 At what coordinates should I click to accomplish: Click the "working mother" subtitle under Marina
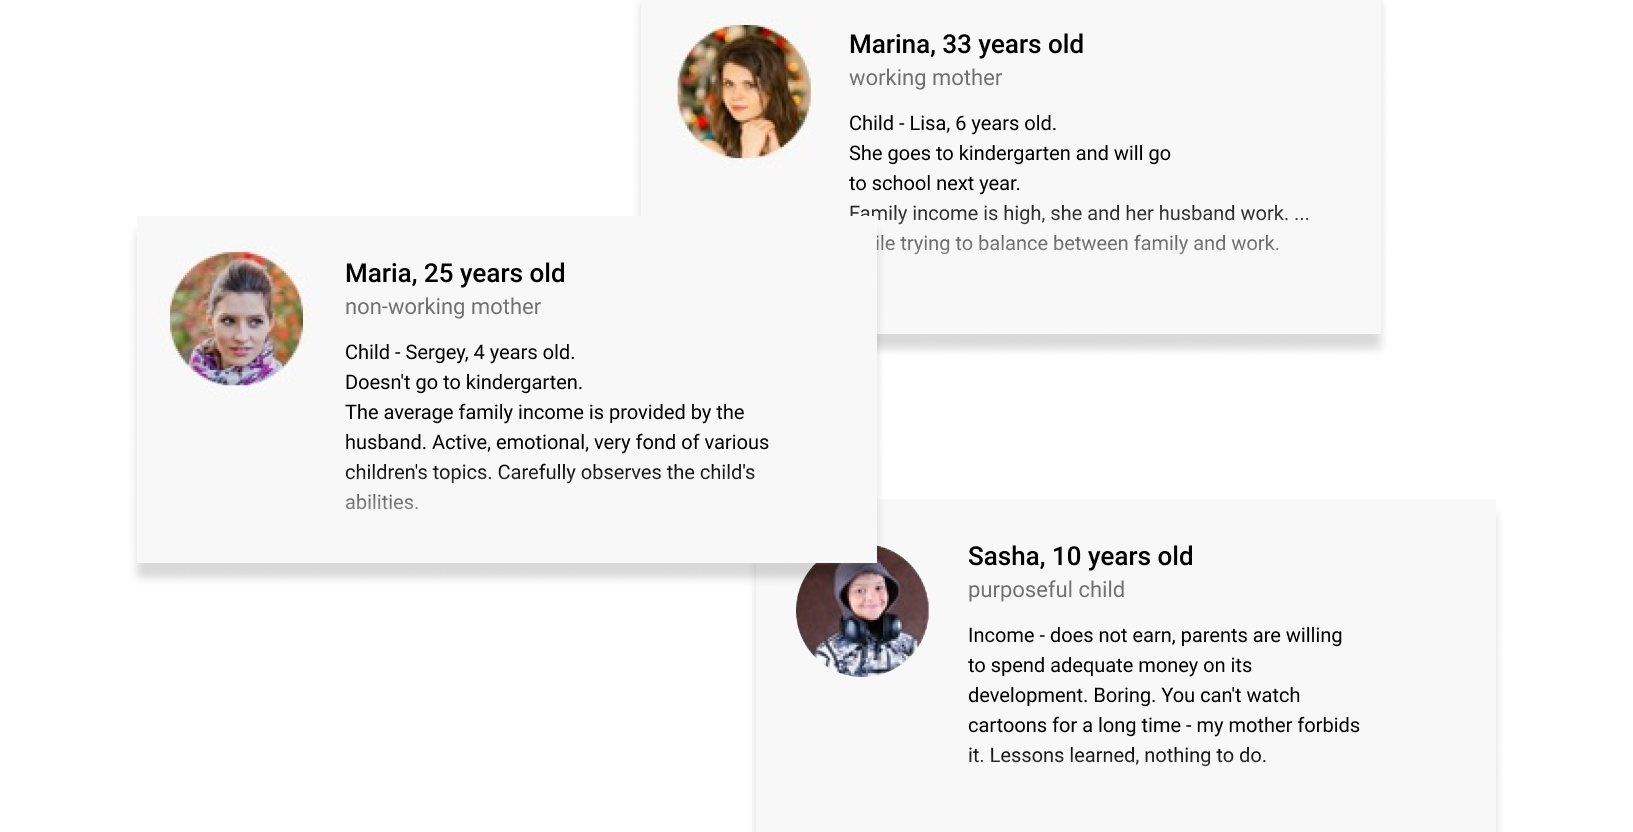[925, 78]
